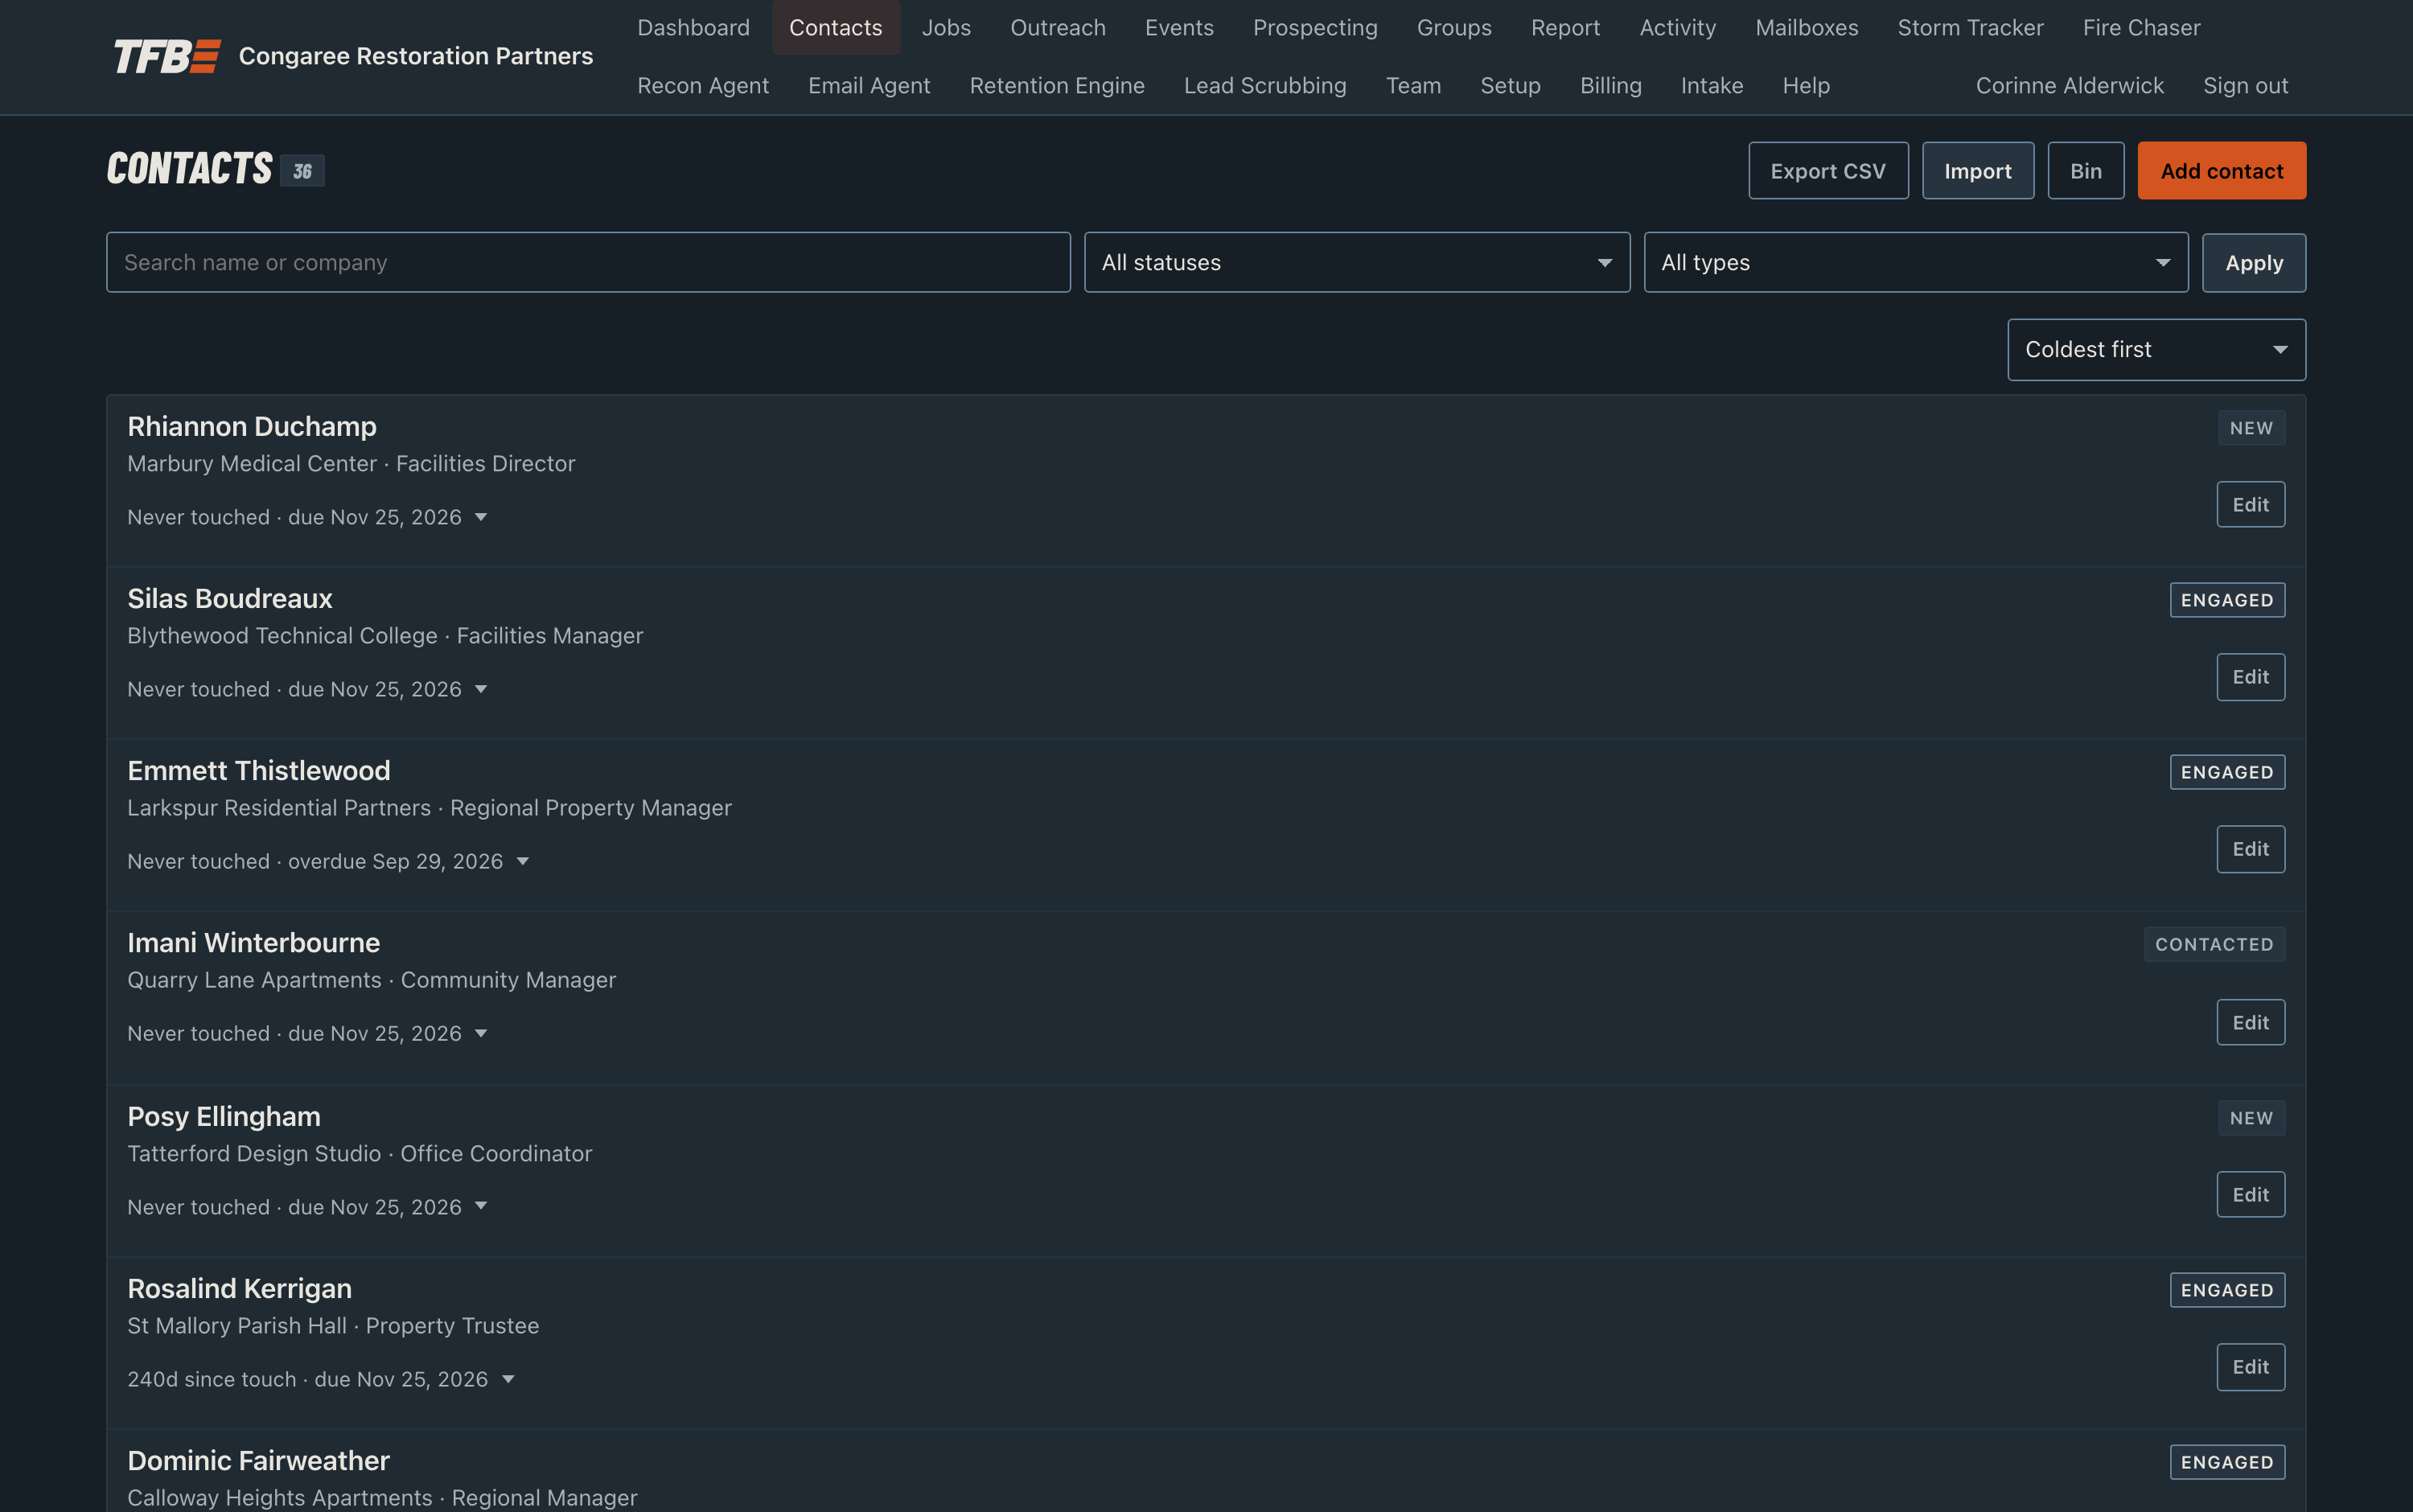This screenshot has width=2413, height=1512.
Task: Change the Coldest first sort order
Action: [x=2156, y=350]
